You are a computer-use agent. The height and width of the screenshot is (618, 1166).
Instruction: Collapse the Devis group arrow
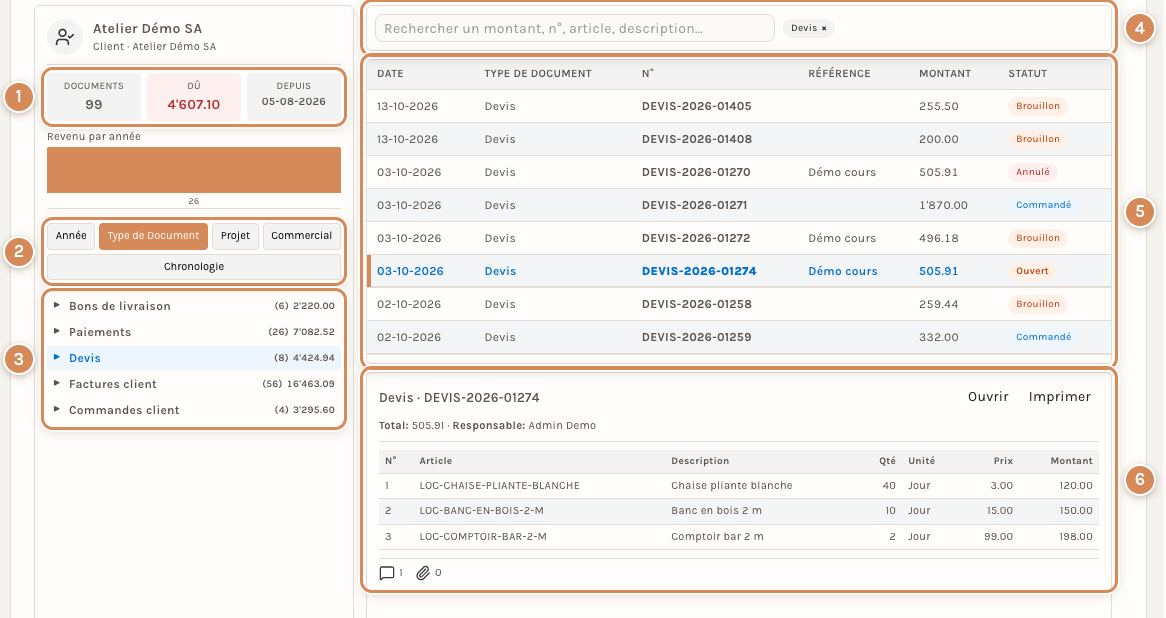(57, 357)
